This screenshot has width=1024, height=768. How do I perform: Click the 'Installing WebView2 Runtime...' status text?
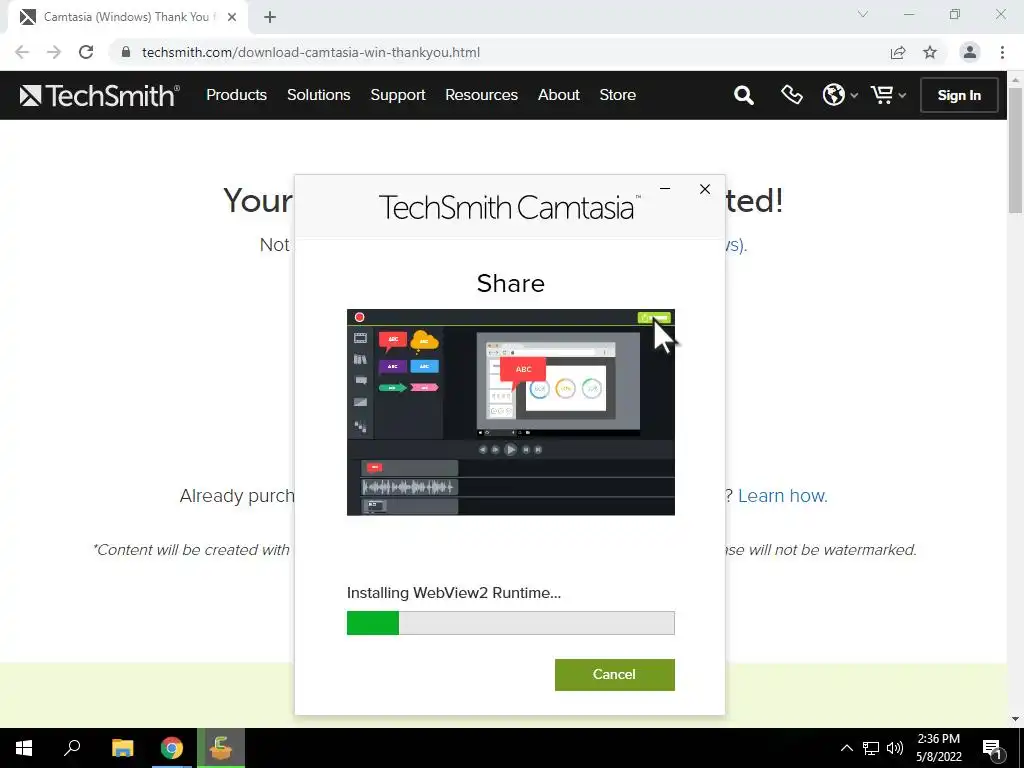point(454,593)
